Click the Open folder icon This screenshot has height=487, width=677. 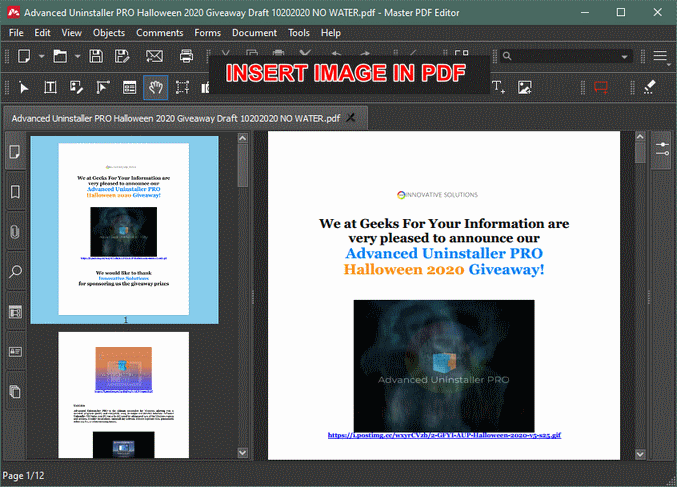coord(60,56)
